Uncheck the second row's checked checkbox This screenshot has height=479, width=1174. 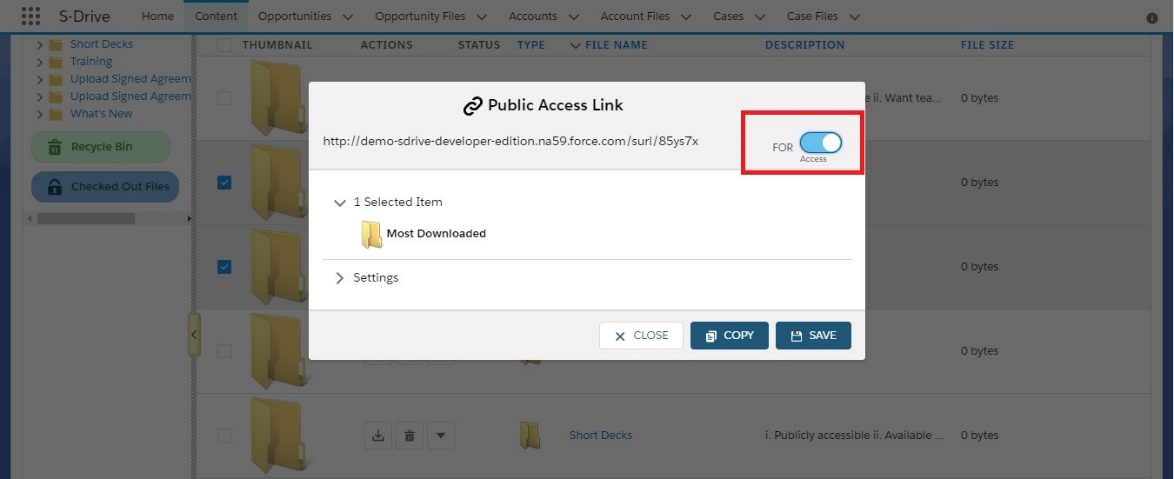click(224, 182)
